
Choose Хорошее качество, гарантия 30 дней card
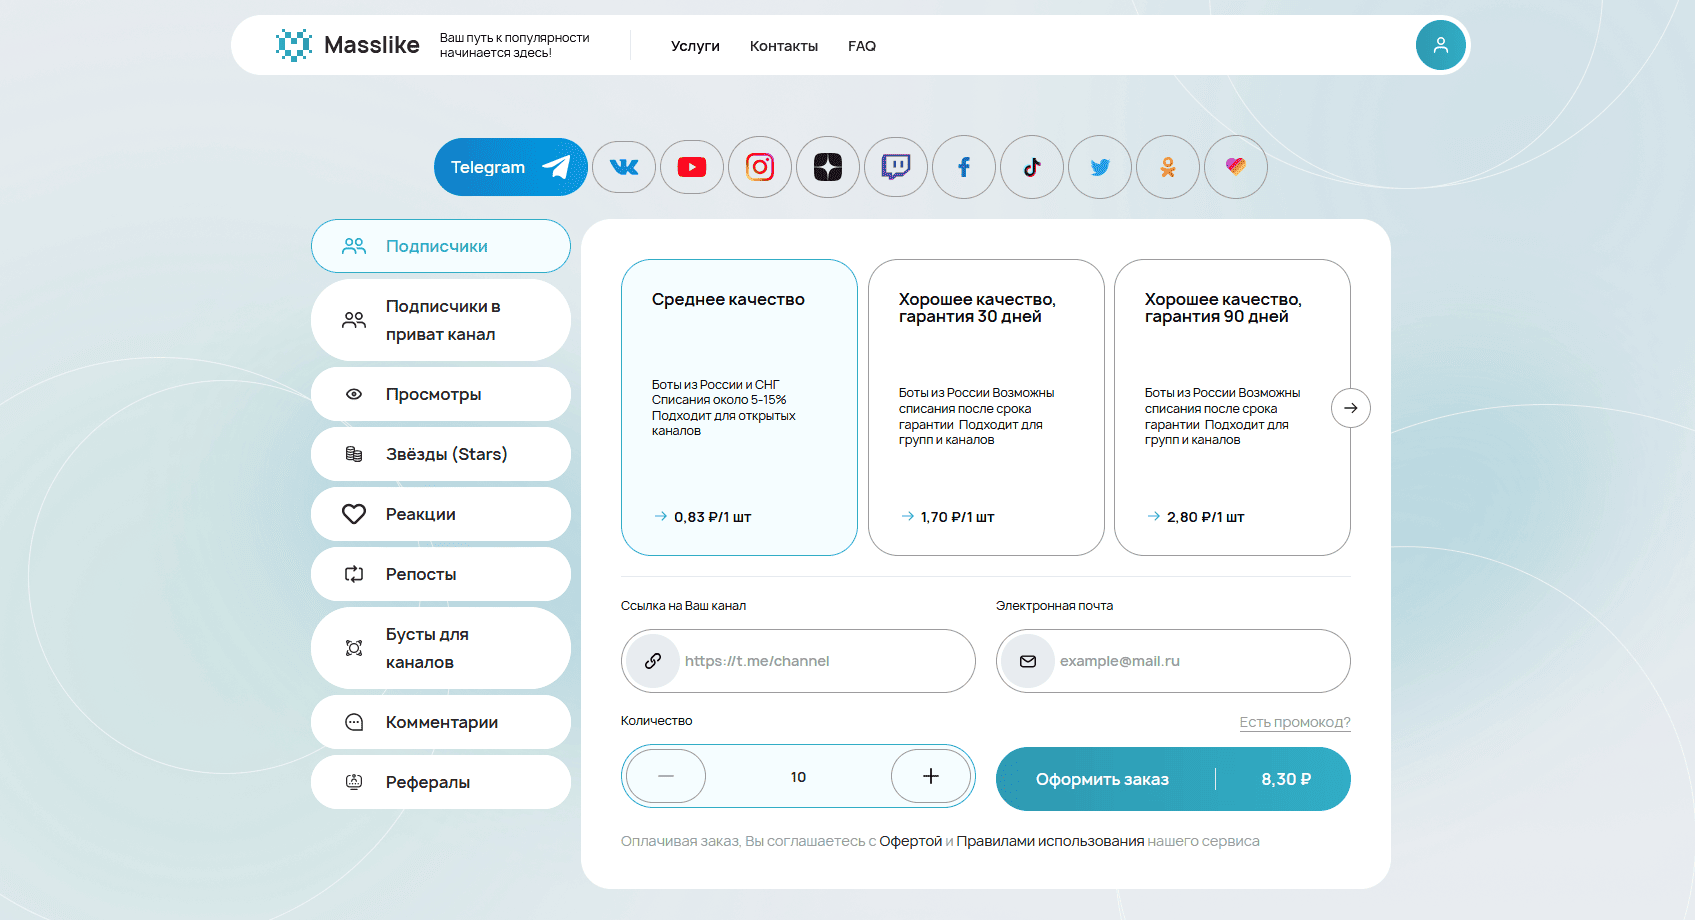(x=986, y=407)
